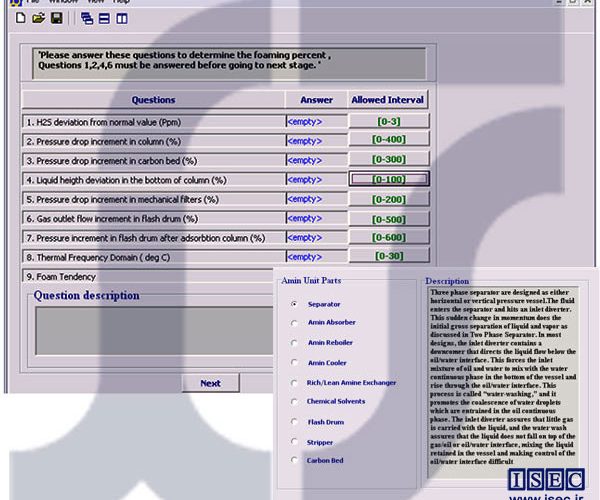The width and height of the screenshot is (600, 500).
Task: Save using the floppy disk icon
Action: (57, 18)
